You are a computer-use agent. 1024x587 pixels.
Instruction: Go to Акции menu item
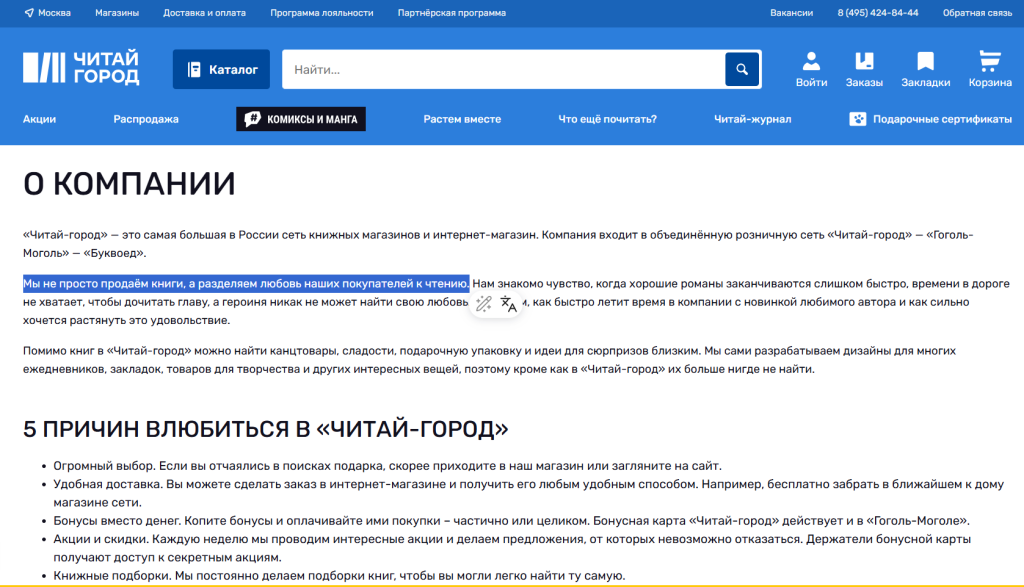(x=39, y=119)
